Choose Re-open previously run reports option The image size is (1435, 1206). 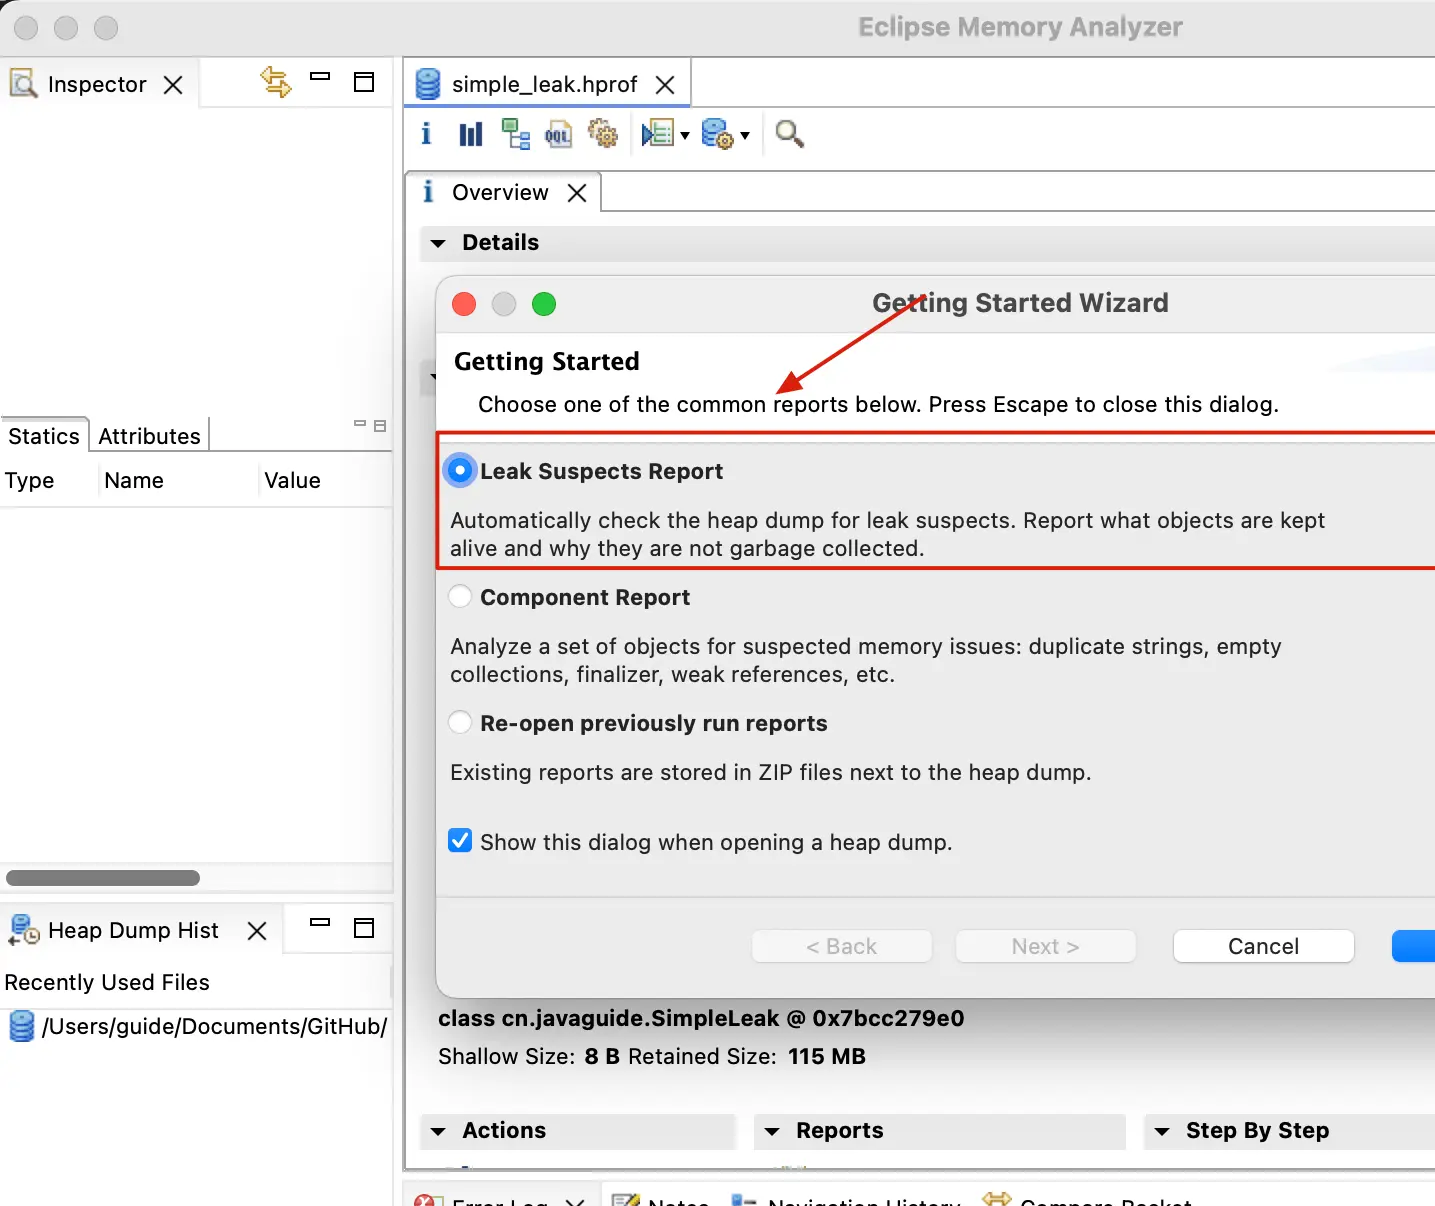pyautogui.click(x=460, y=723)
